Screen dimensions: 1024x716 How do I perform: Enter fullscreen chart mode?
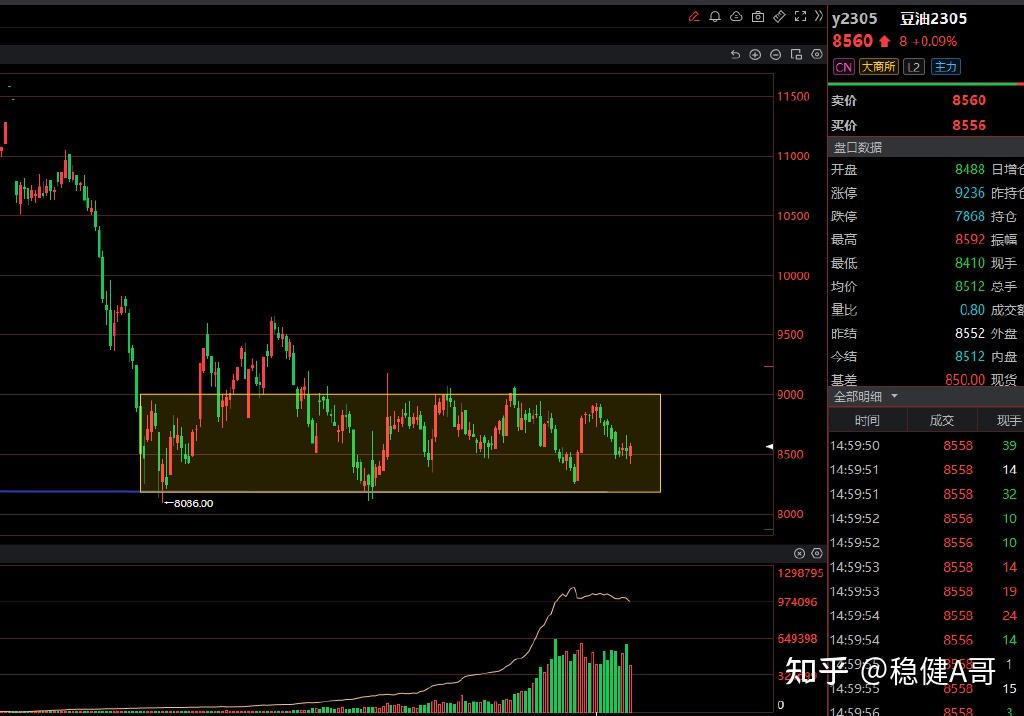800,16
